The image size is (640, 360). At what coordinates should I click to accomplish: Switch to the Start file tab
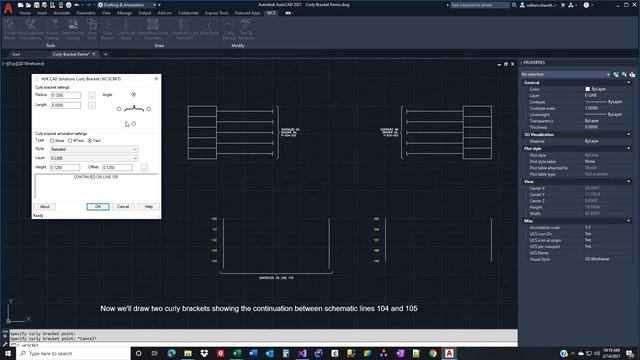(x=16, y=54)
